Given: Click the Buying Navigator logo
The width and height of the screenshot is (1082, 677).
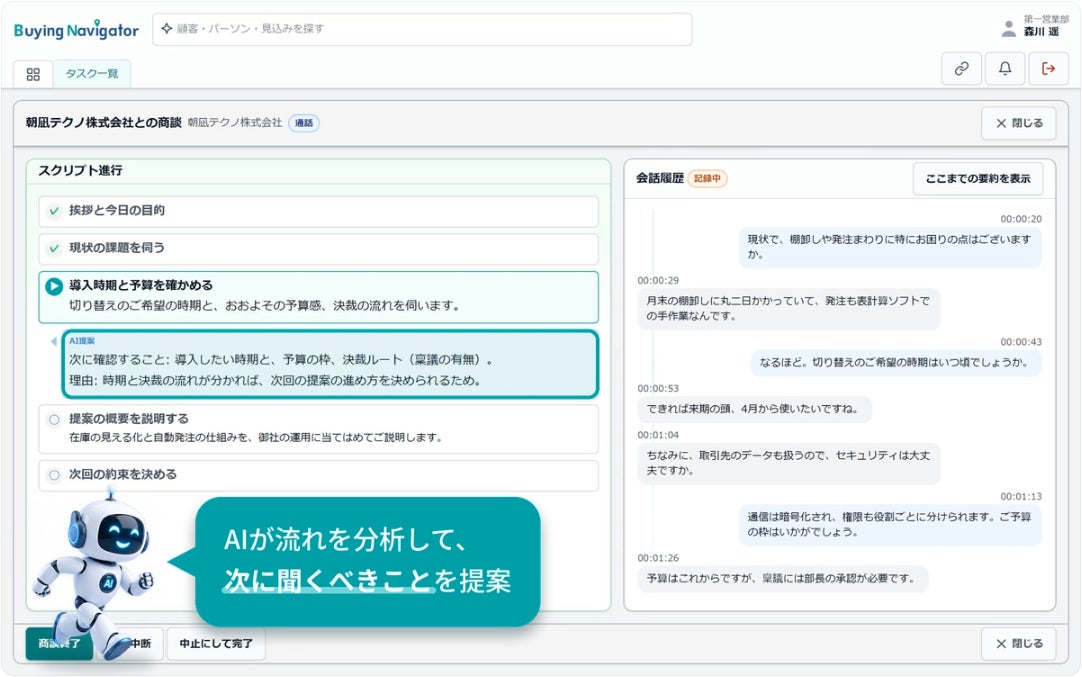Looking at the screenshot, I should tap(76, 30).
